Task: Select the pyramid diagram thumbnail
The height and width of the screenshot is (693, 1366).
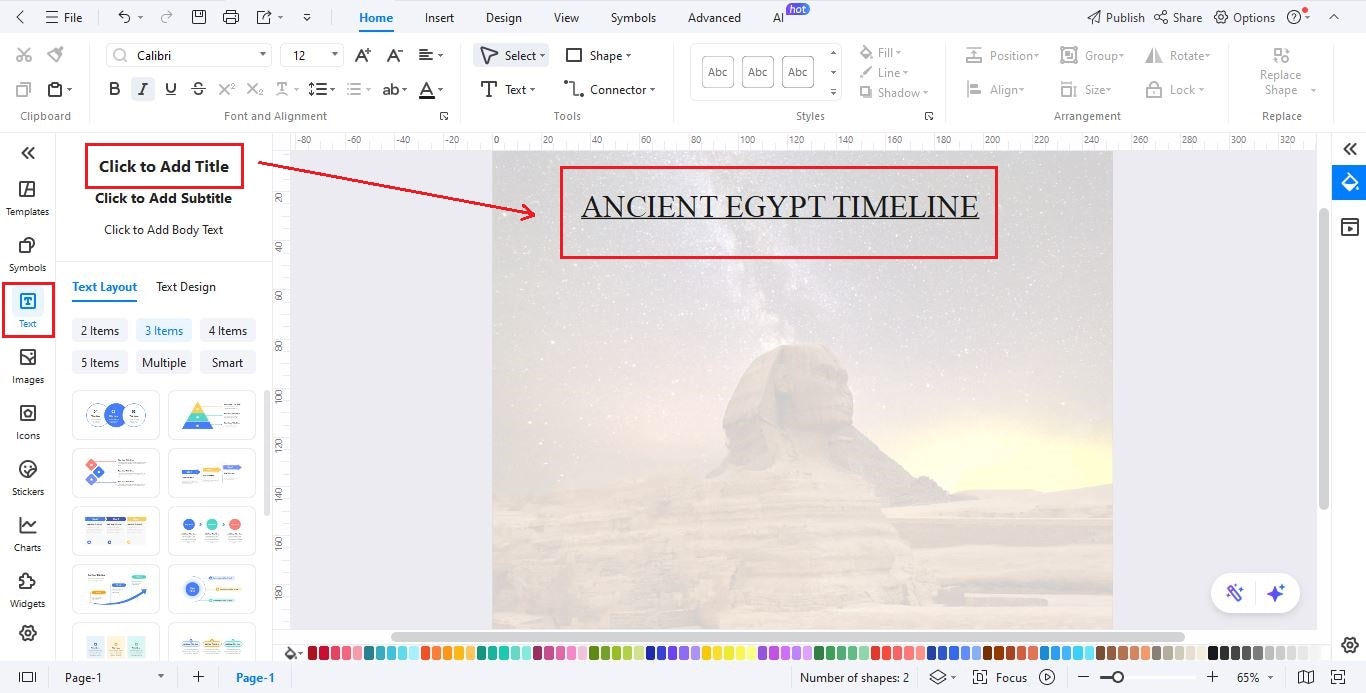Action: pos(212,414)
